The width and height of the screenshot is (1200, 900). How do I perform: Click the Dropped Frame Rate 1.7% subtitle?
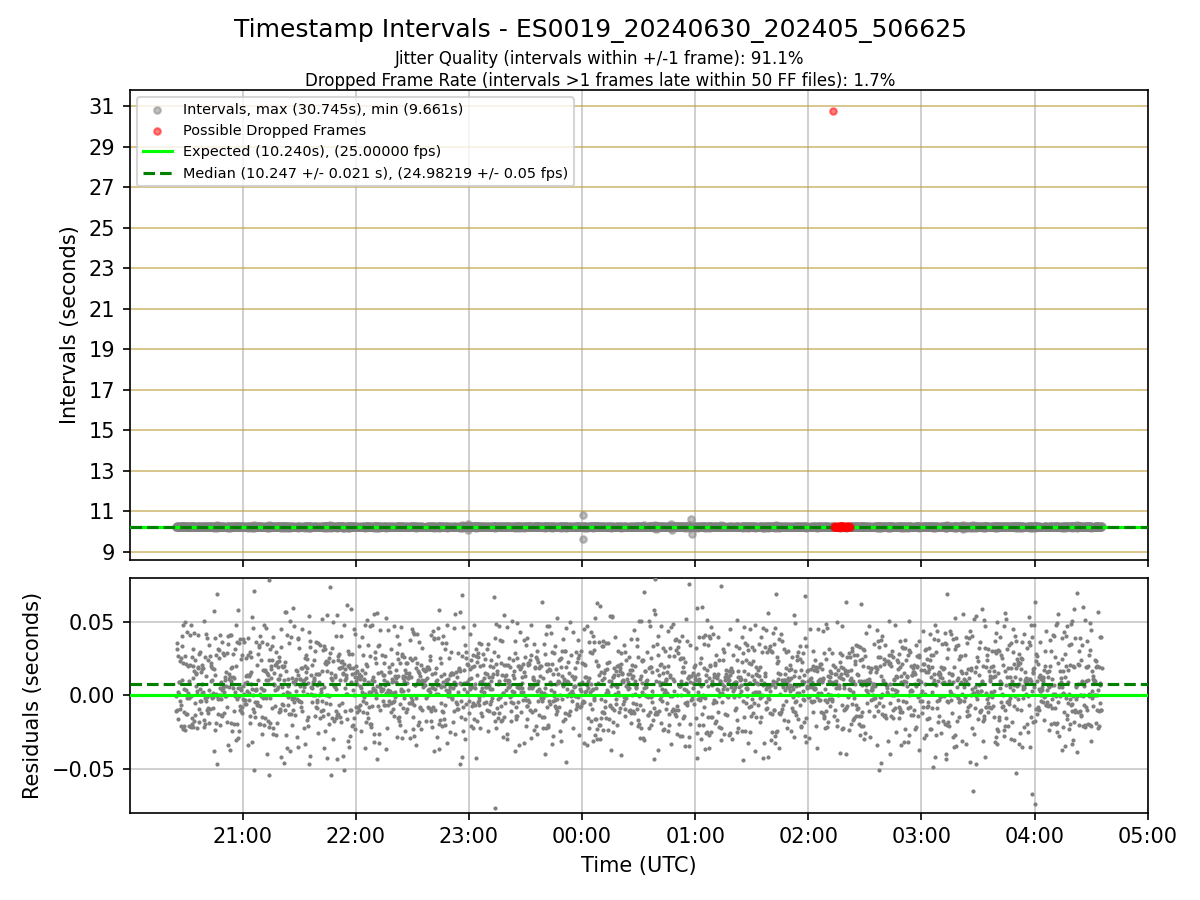point(599,79)
